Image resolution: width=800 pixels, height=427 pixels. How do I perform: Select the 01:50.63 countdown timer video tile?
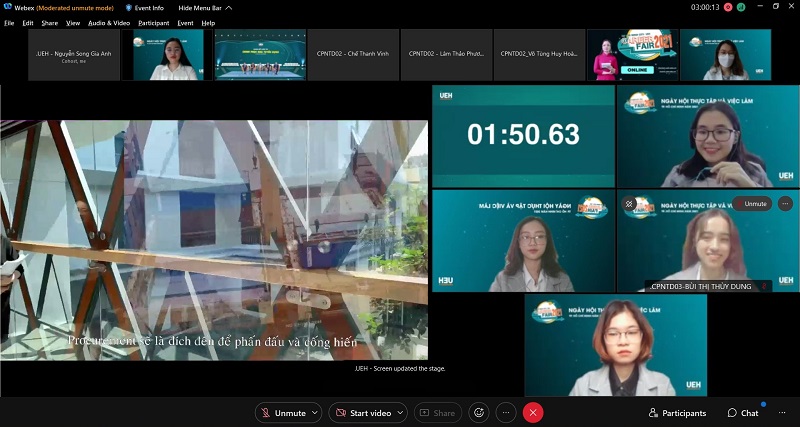pyautogui.click(x=523, y=136)
